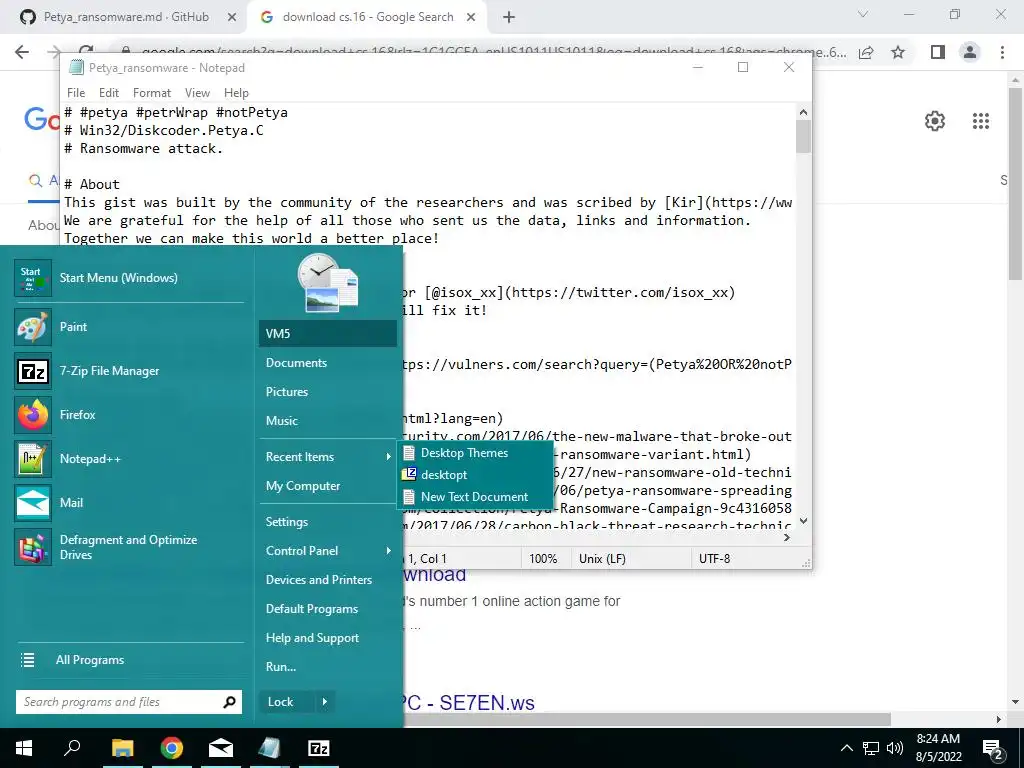
Task: Switch to Petya_ransomware.md GitHub tab
Action: pos(125,18)
